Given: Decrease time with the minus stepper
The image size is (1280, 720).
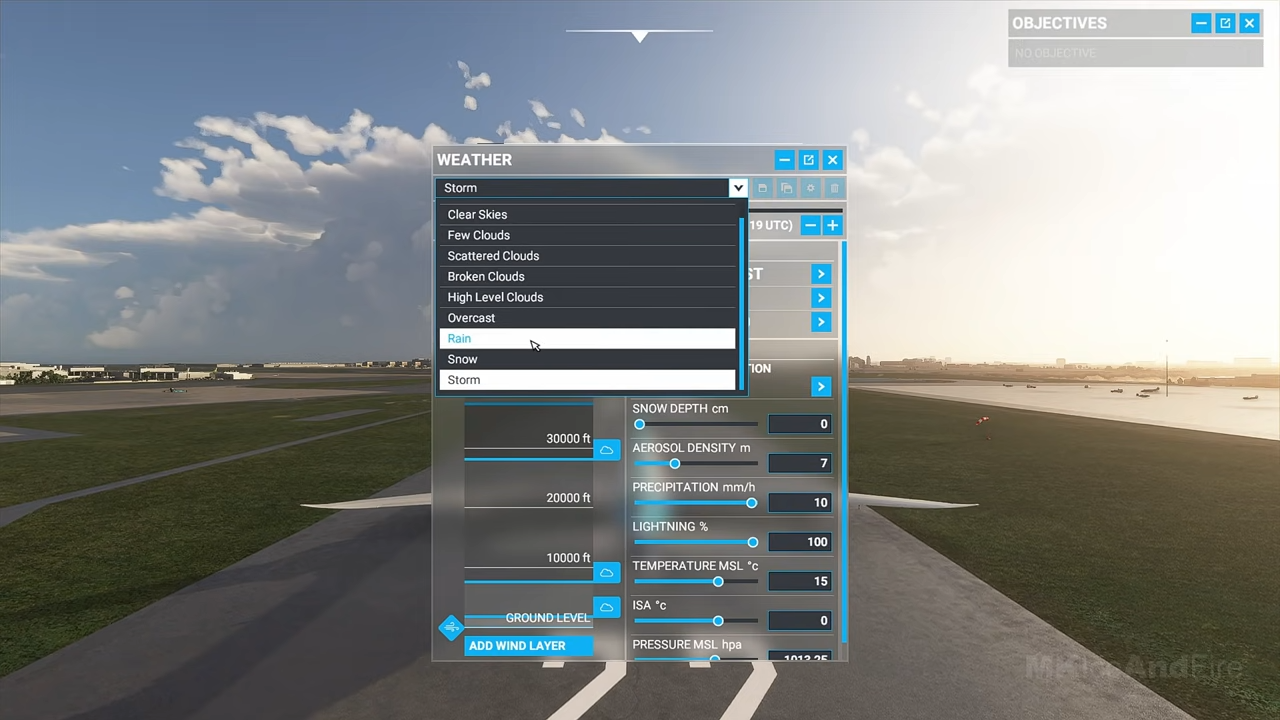Looking at the screenshot, I should (810, 225).
